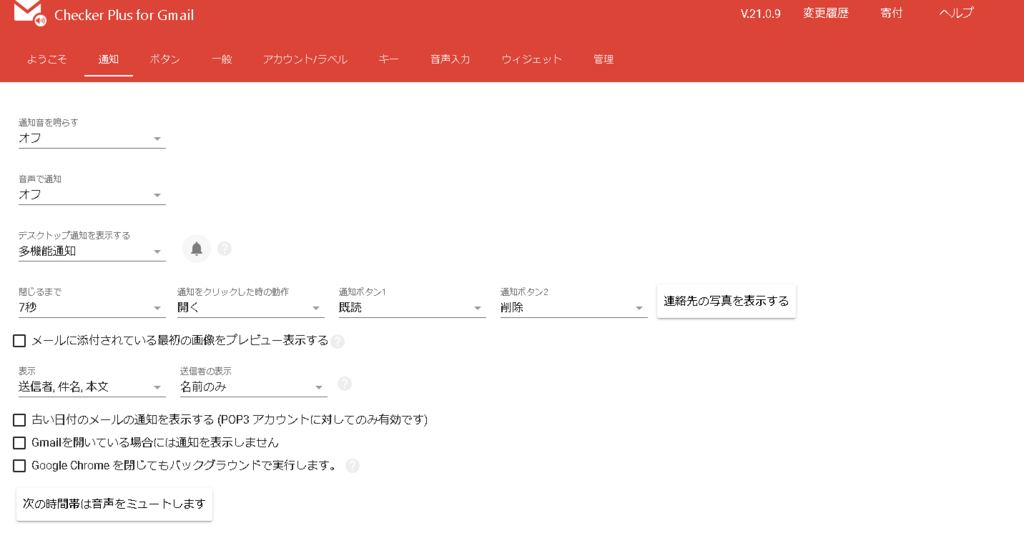Open the 変更履歴 link
Viewport: 1024px width, 533px height.
pyautogui.click(x=825, y=13)
